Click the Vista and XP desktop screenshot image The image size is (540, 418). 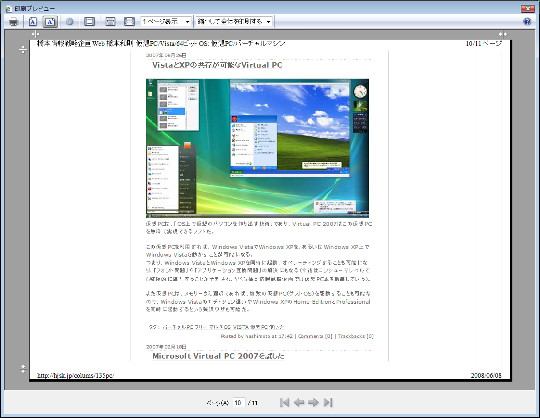tap(257, 148)
